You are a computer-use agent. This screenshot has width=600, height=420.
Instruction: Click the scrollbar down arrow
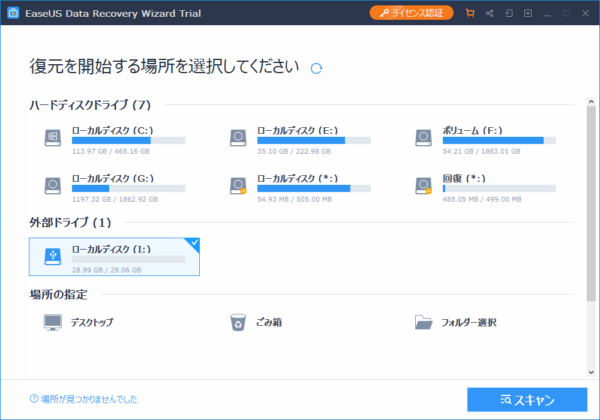click(x=591, y=372)
